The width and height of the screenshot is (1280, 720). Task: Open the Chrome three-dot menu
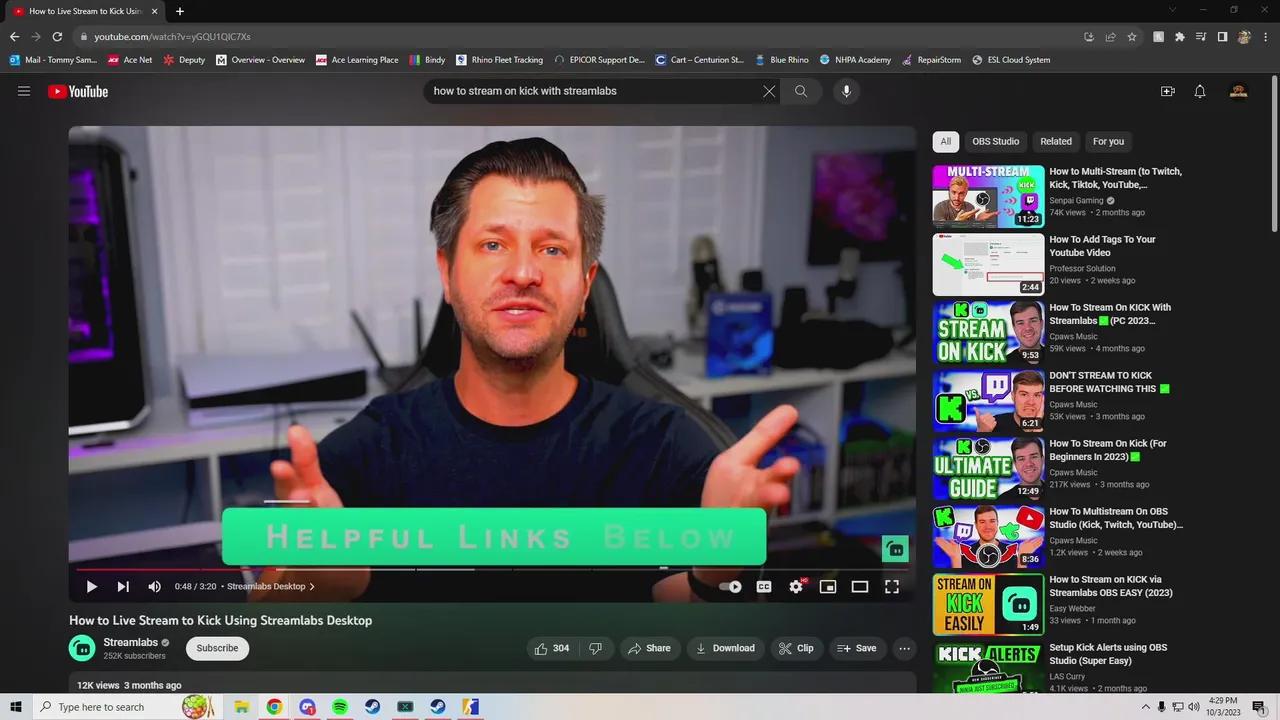1266,37
